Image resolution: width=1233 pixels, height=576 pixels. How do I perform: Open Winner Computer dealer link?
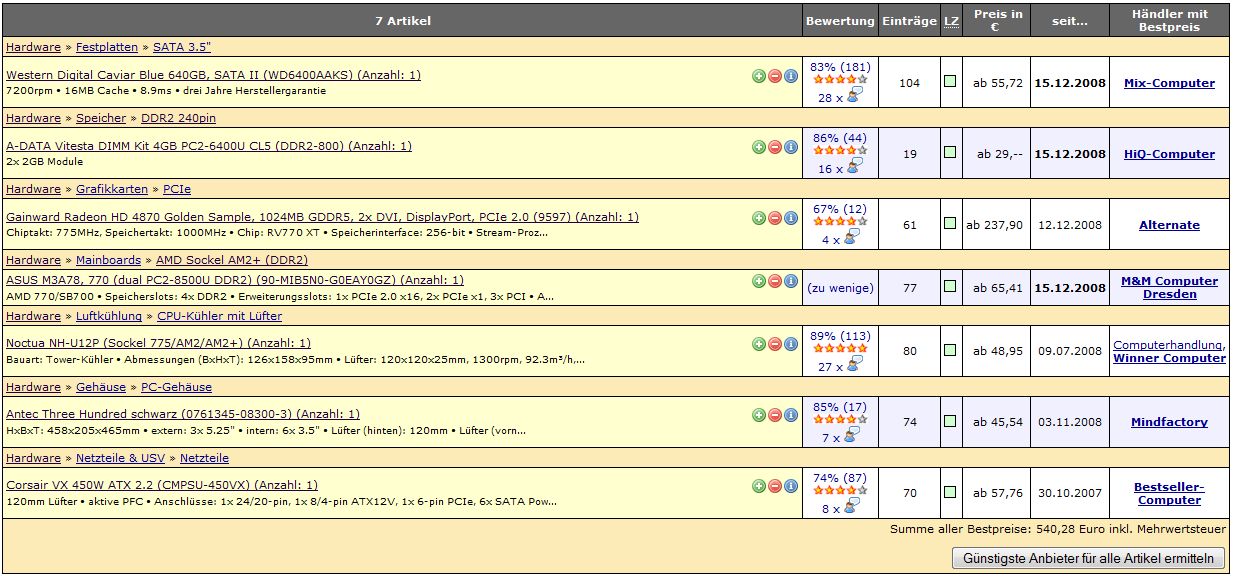[x=1169, y=358]
